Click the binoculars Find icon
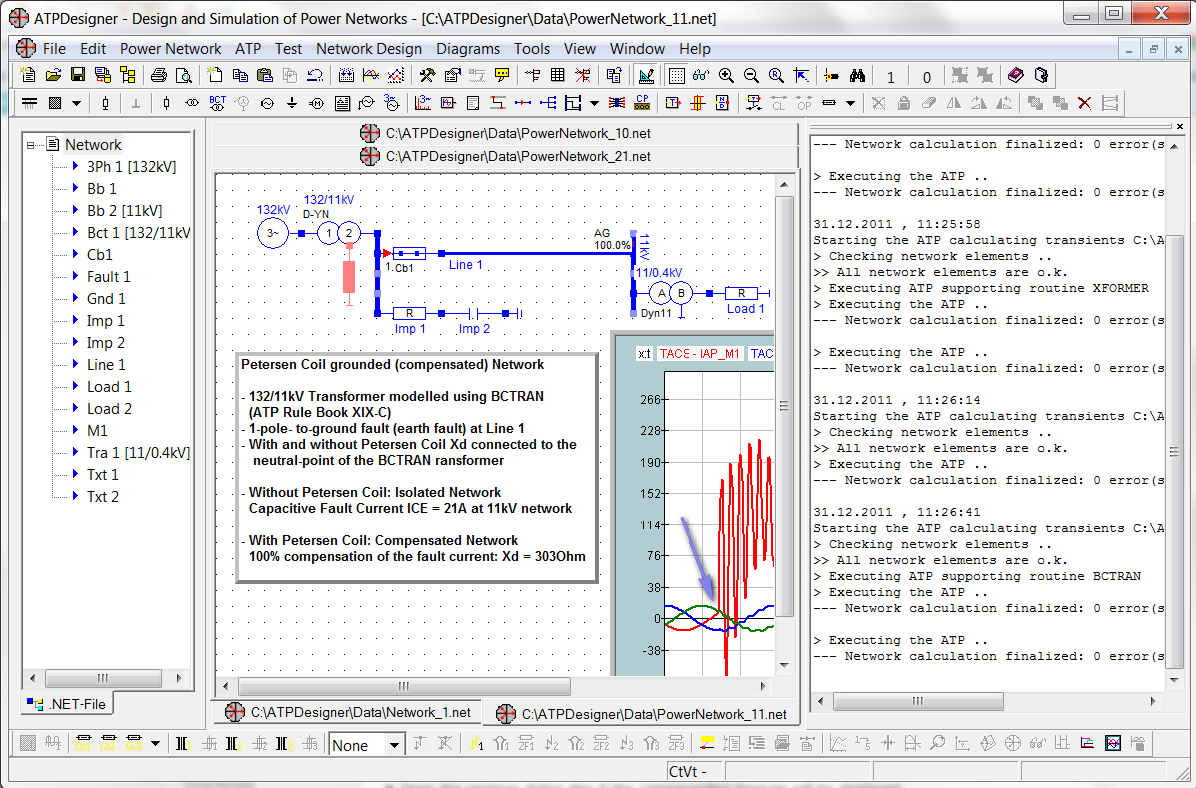This screenshot has height=788, width=1196. (857, 75)
